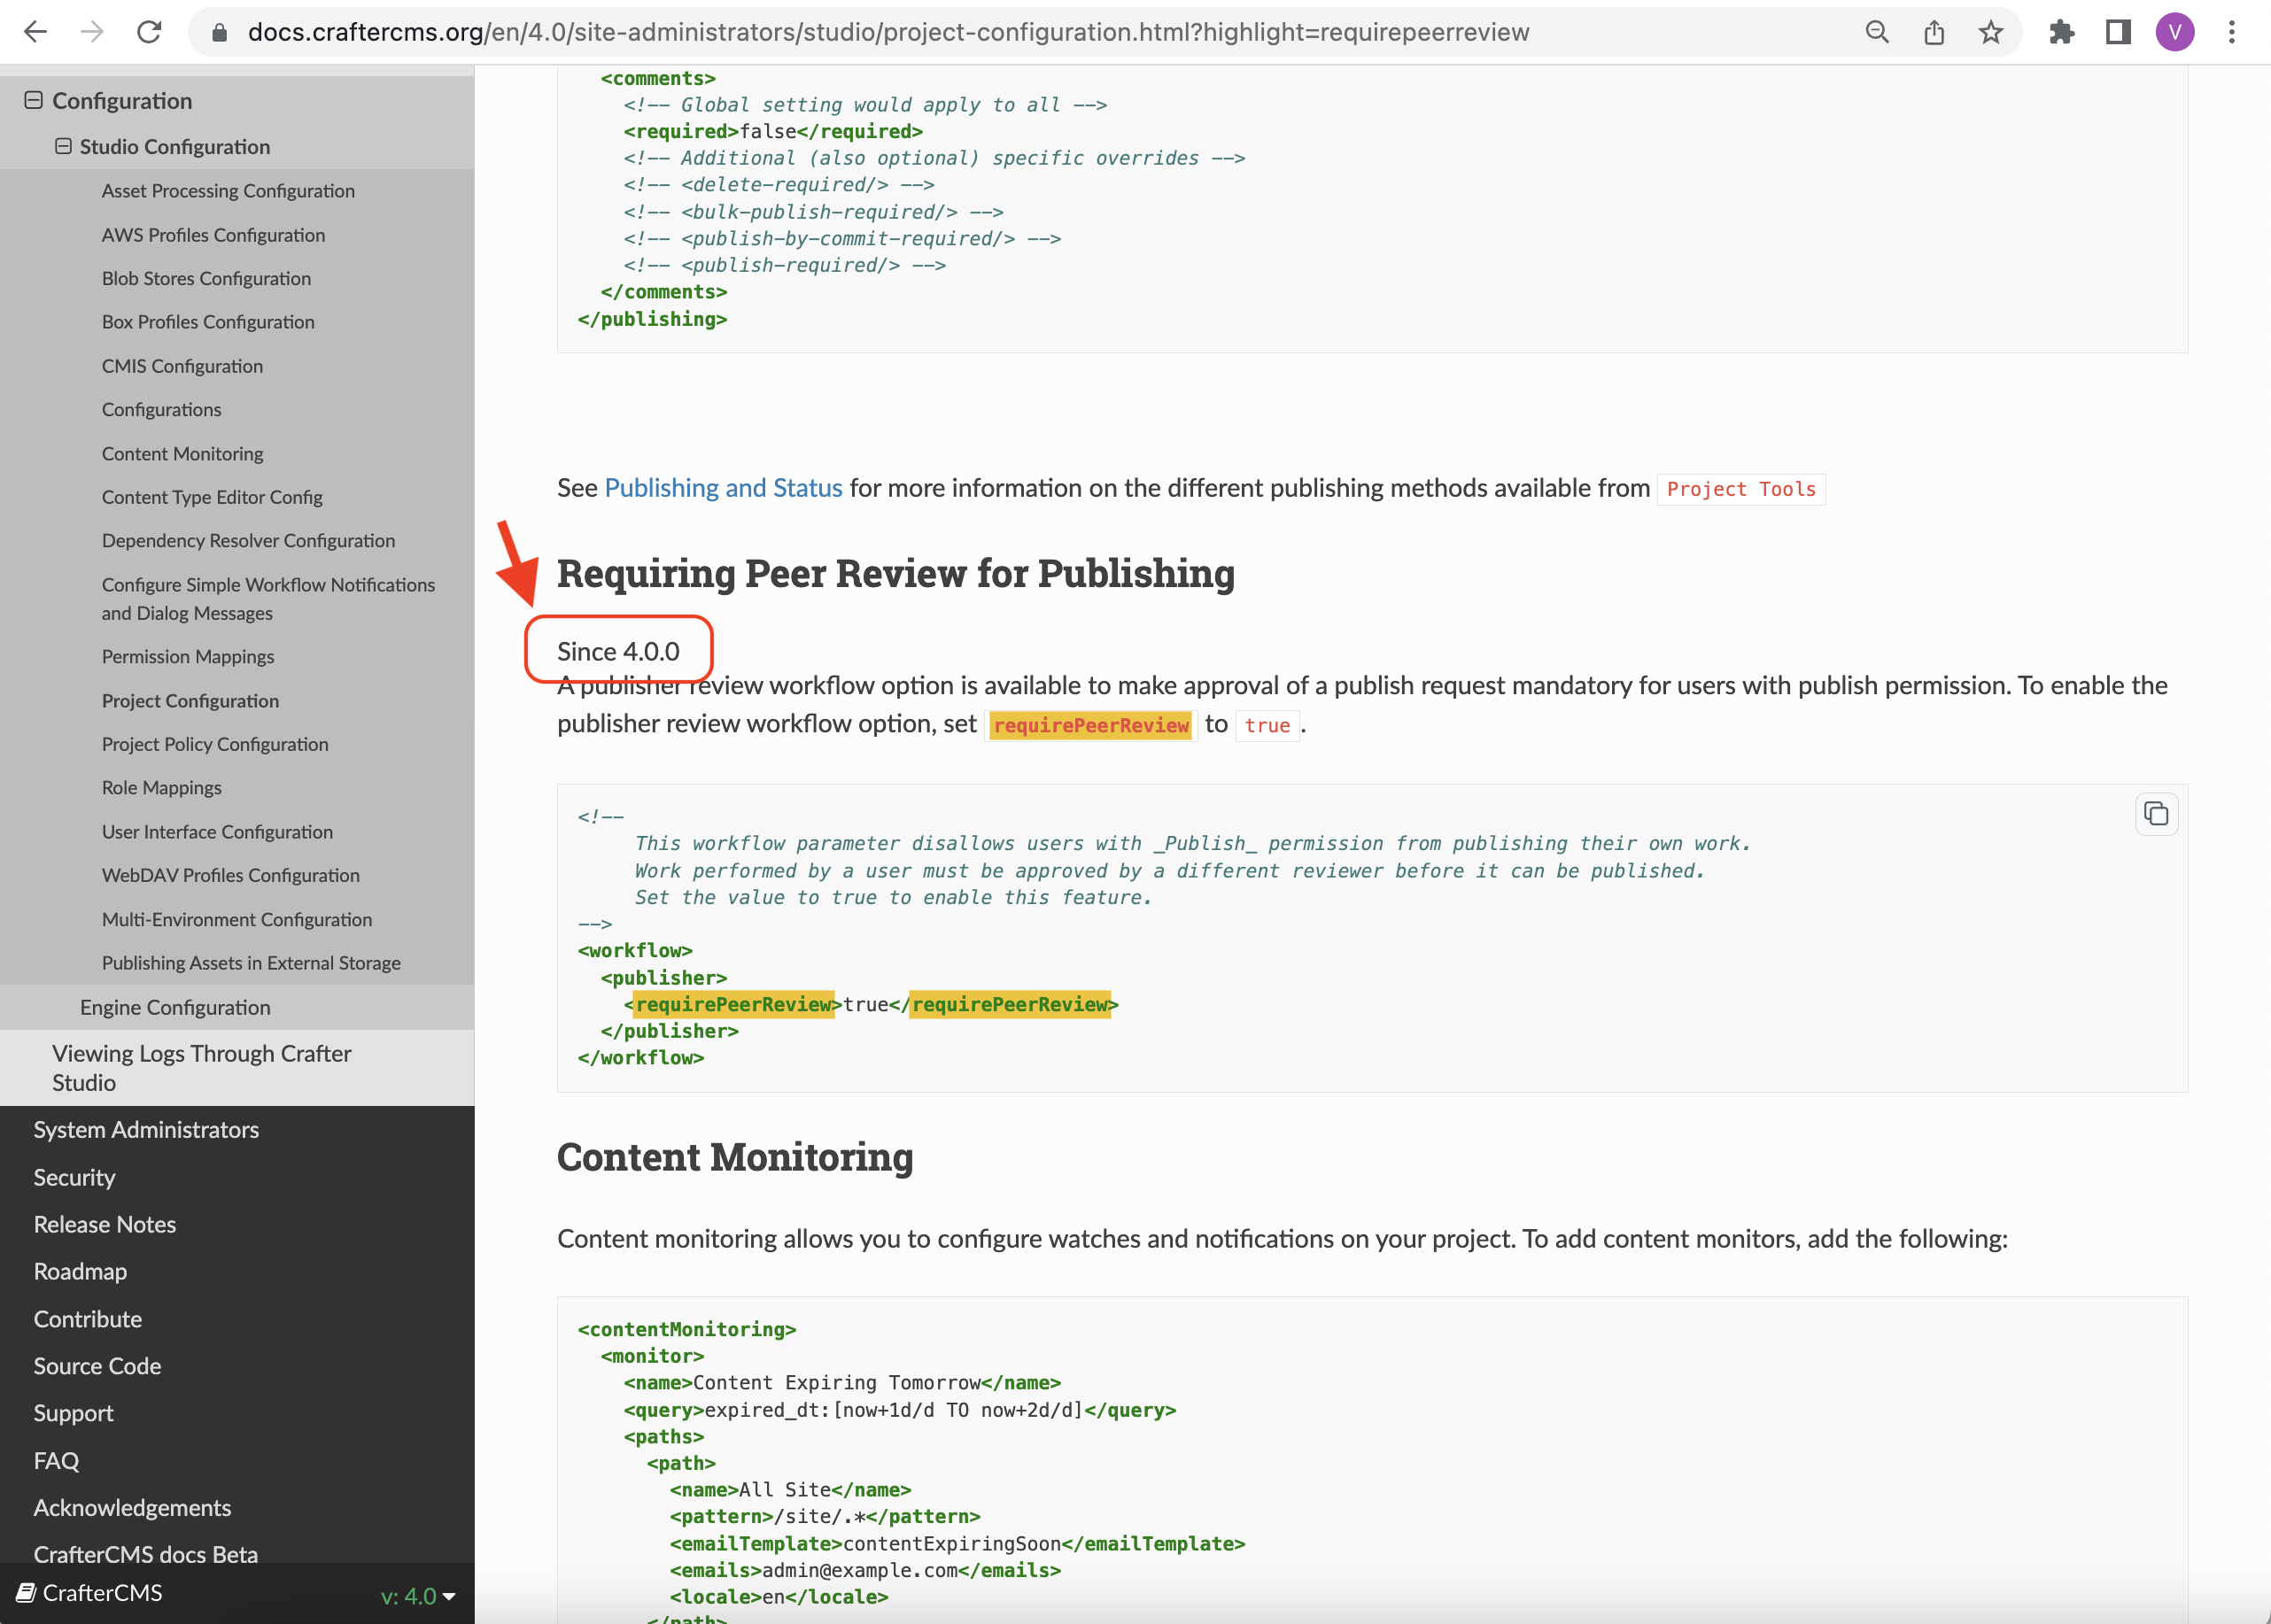Open the FAQ page

click(56, 1461)
